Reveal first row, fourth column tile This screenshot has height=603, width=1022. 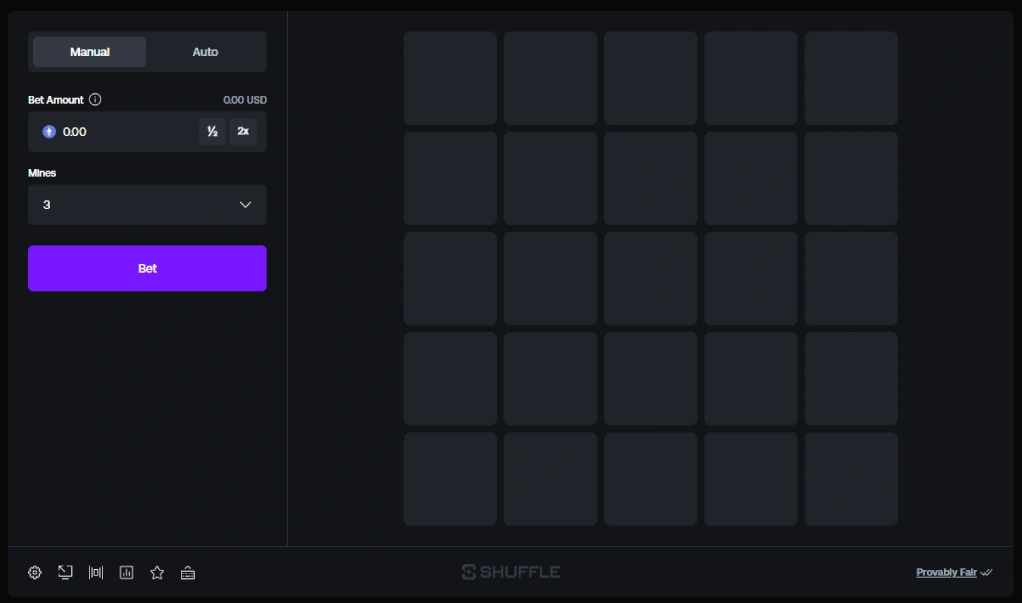click(751, 78)
